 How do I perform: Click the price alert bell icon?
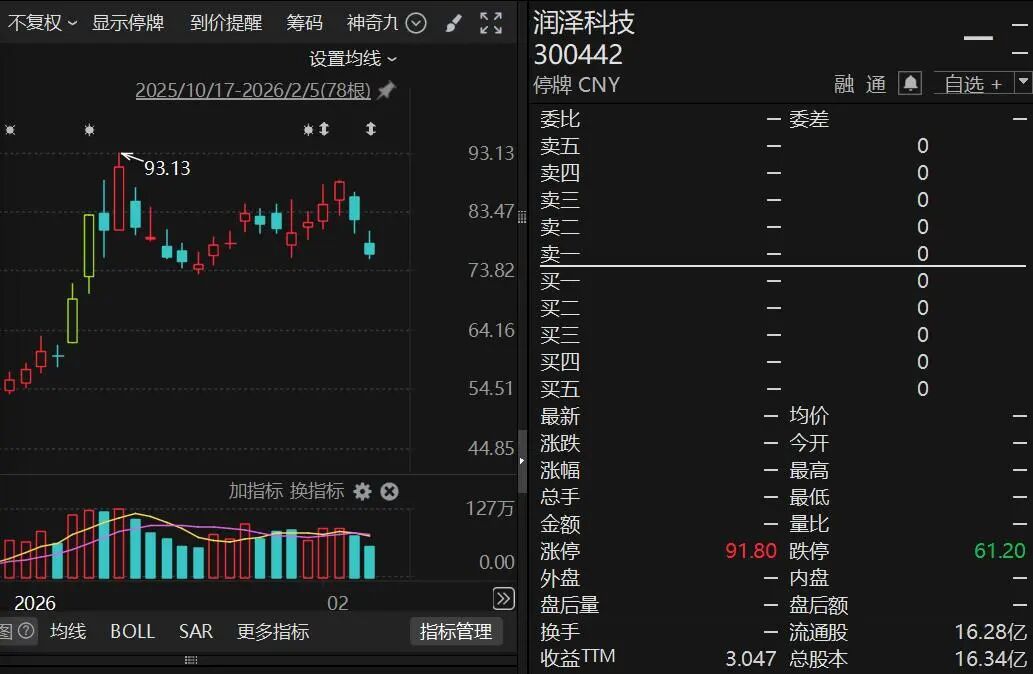pyautogui.click(x=908, y=84)
